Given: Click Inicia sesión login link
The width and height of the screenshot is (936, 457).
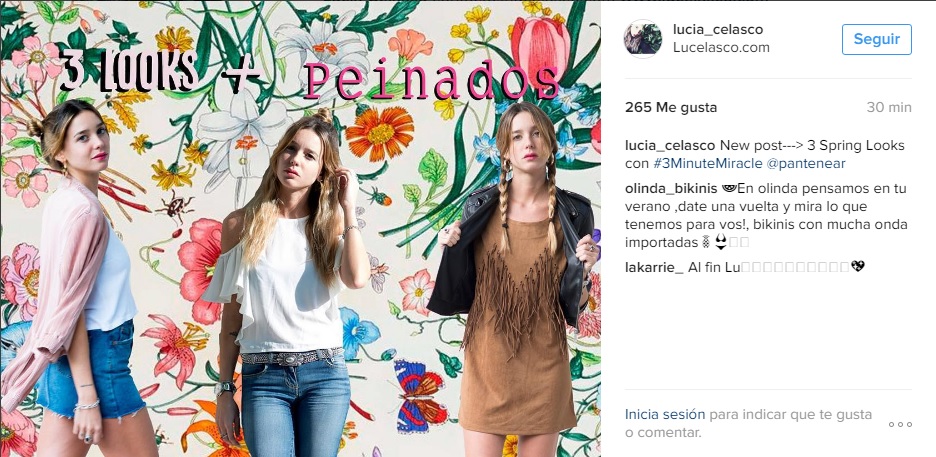Looking at the screenshot, I should tap(665, 414).
